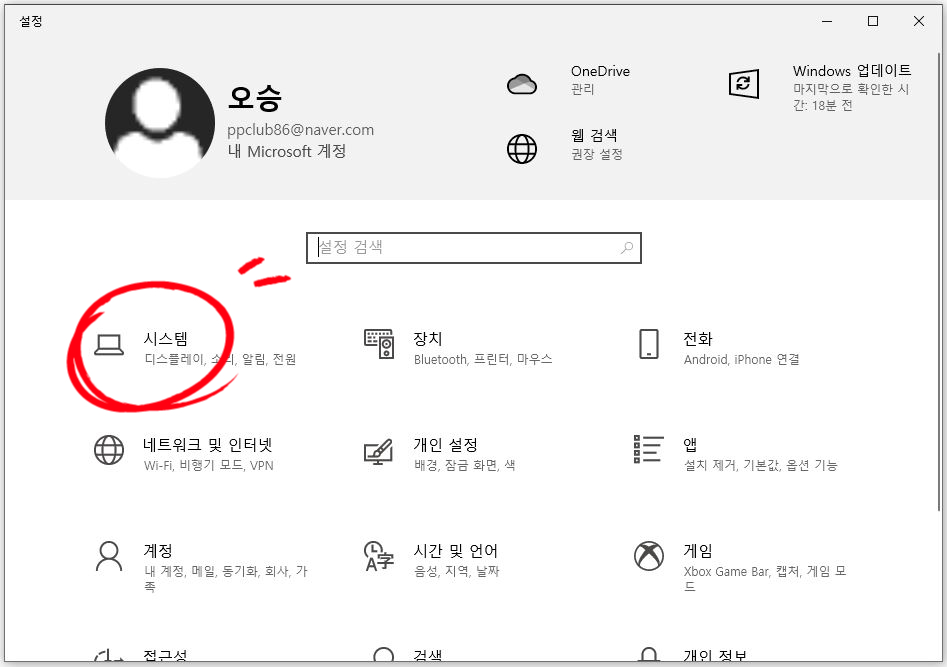Click '음성, 지역, 날짜' description
This screenshot has width=947, height=667.
tap(457, 571)
